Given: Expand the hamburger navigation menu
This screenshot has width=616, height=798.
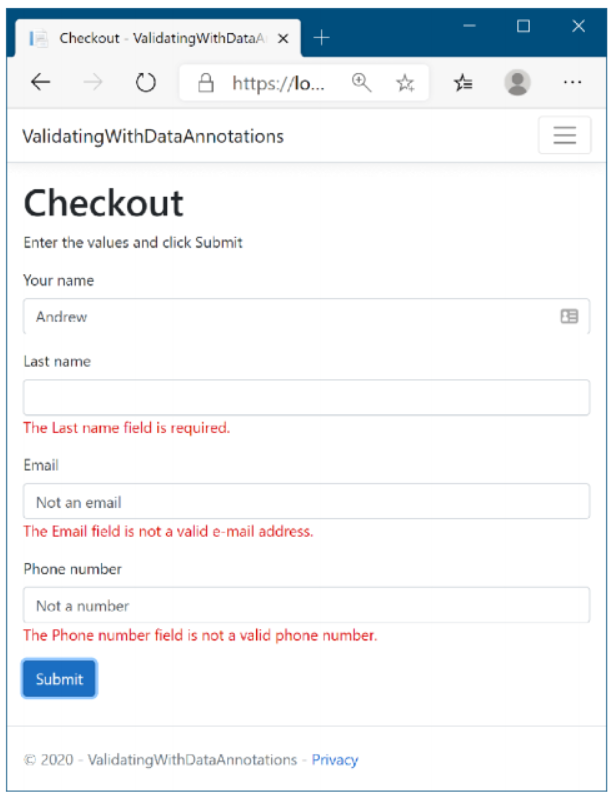Looking at the screenshot, I should point(564,136).
